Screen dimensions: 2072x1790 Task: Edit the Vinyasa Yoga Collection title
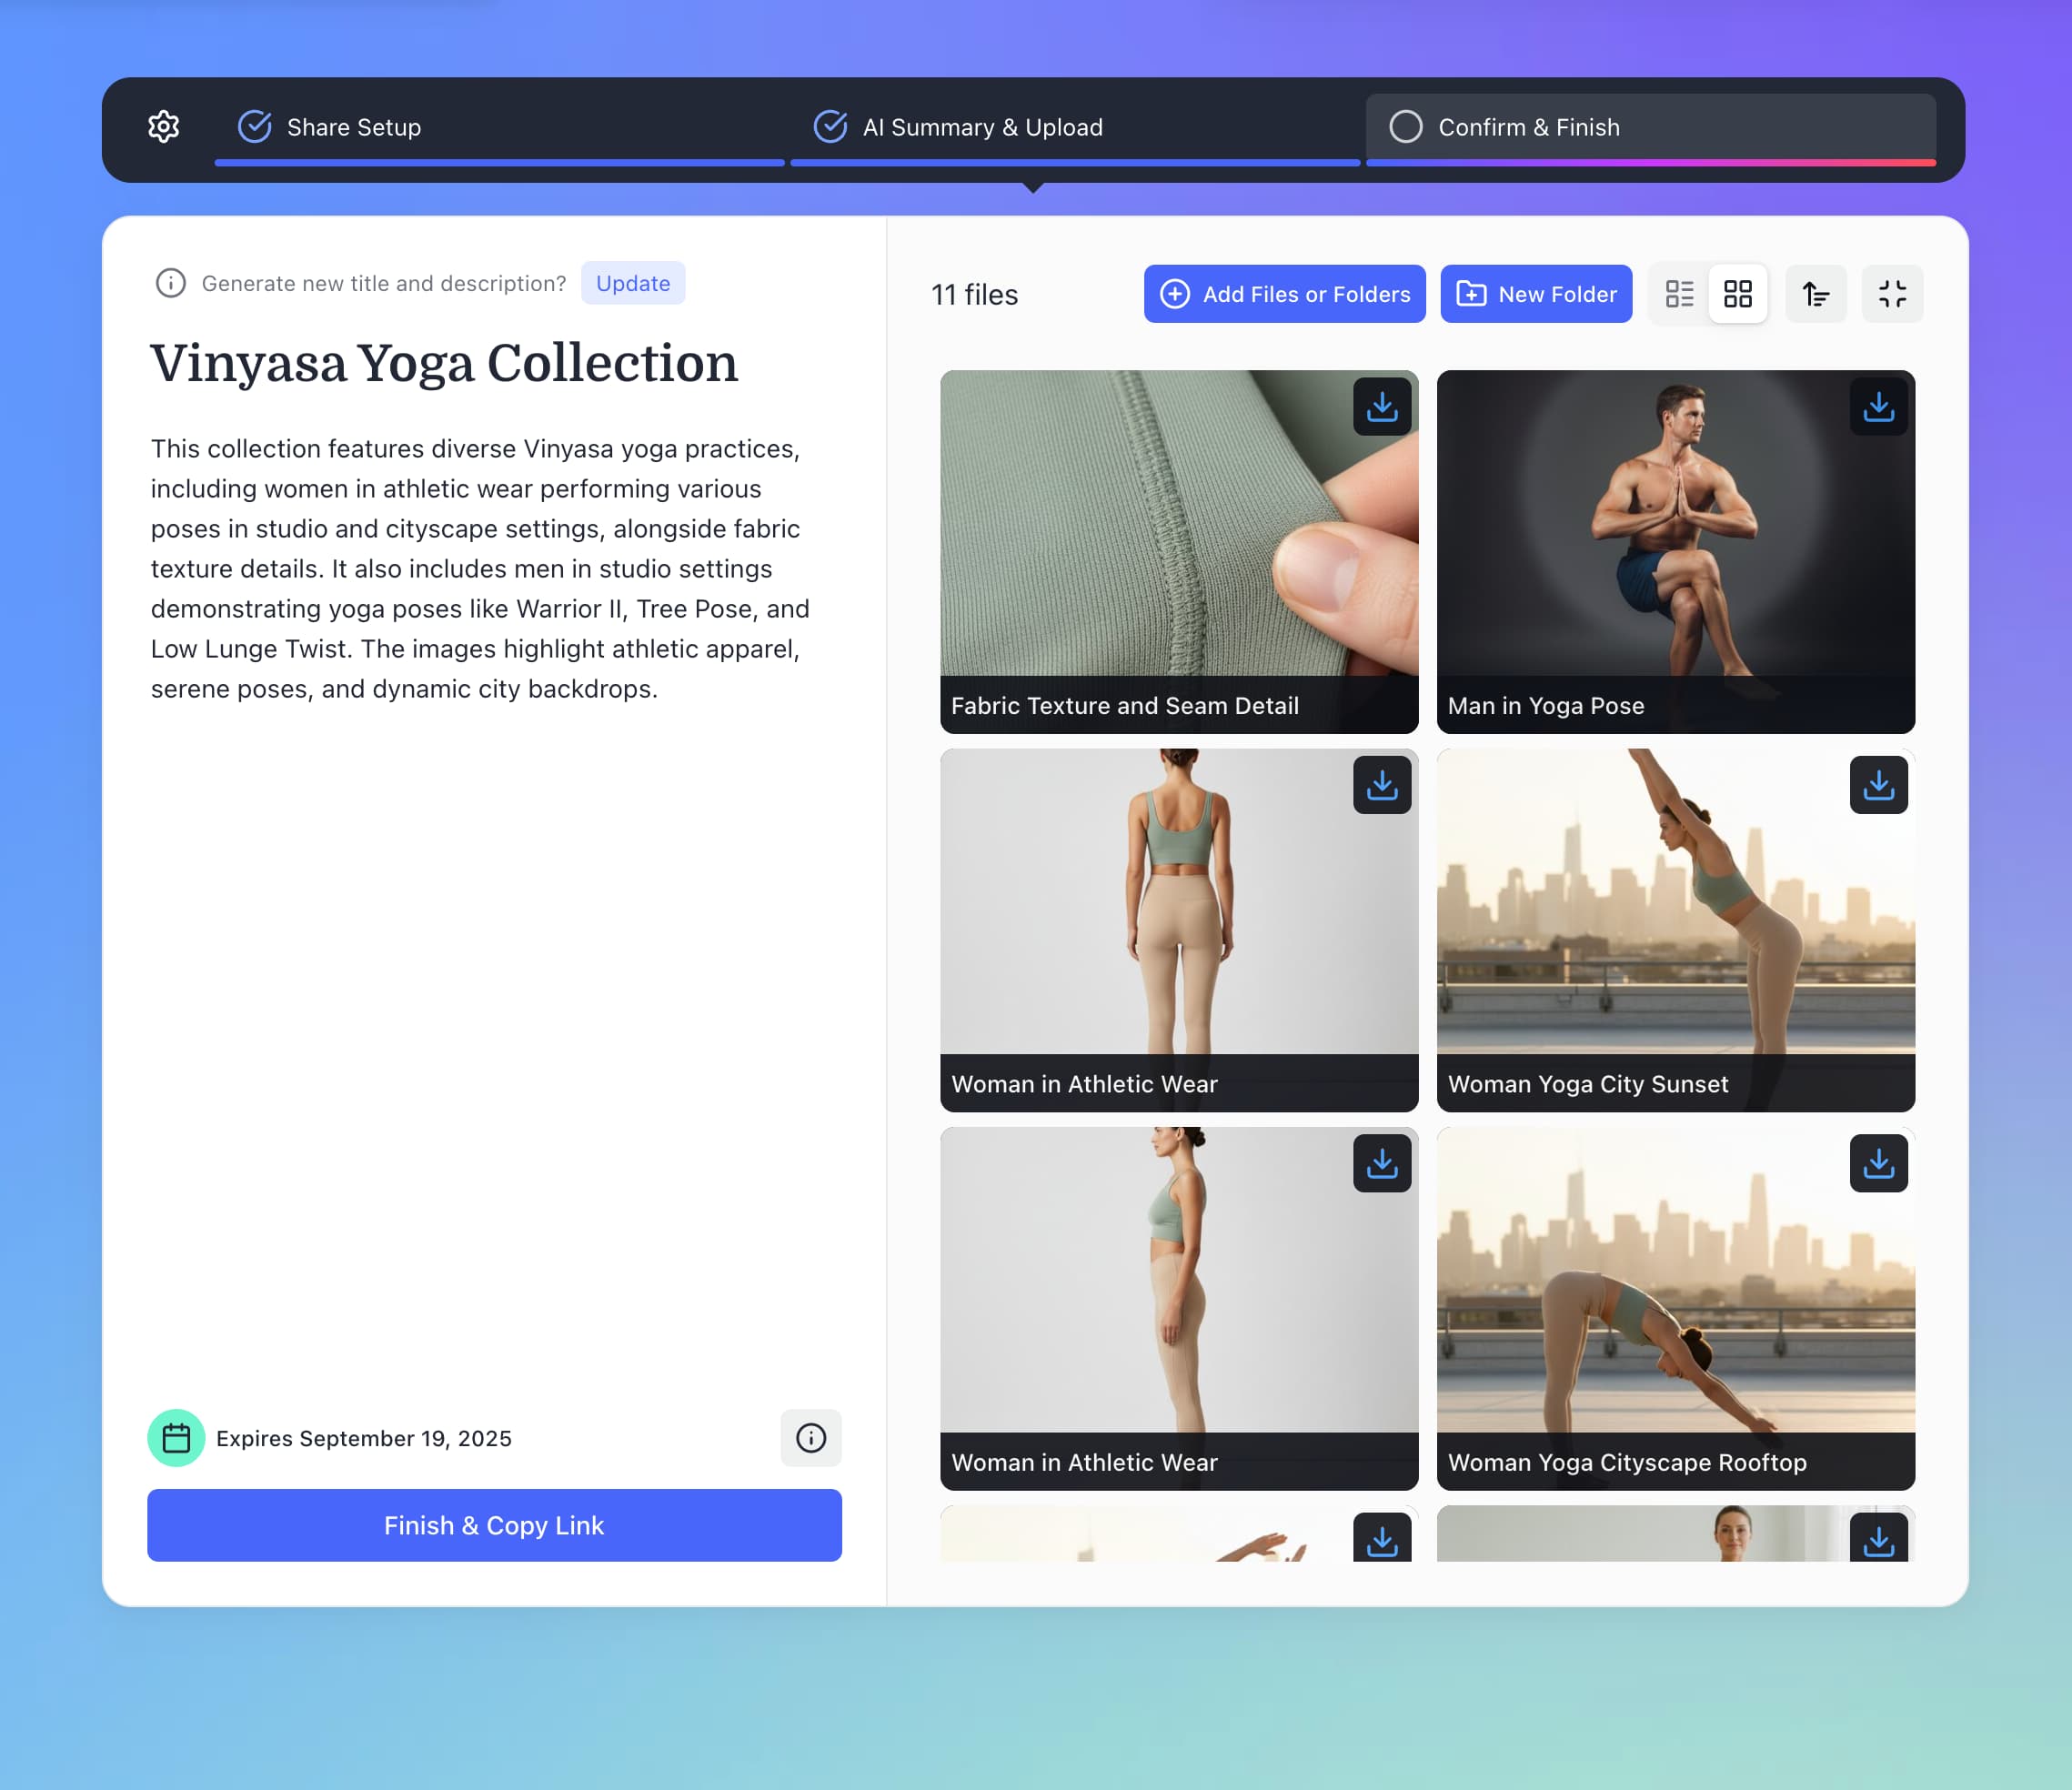(x=444, y=363)
